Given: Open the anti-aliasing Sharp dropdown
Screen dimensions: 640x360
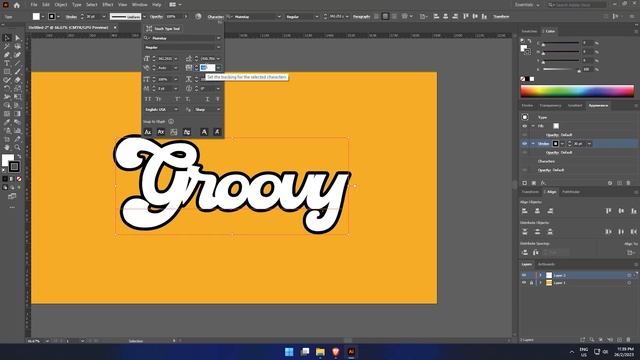Looking at the screenshot, I should pos(218,110).
